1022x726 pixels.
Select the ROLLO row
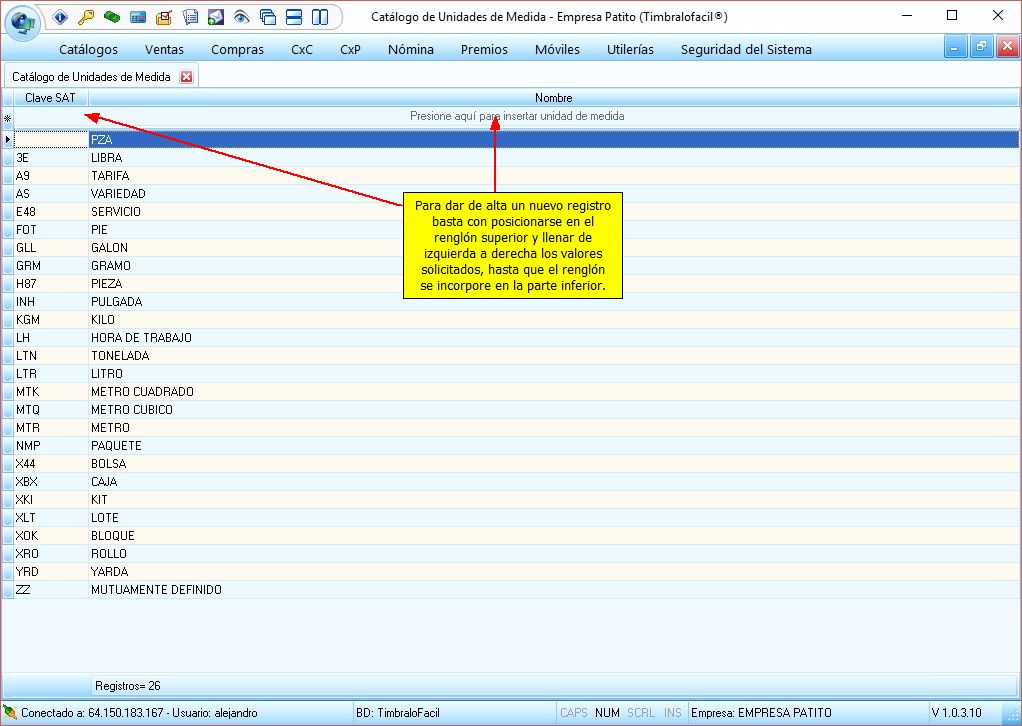510,554
